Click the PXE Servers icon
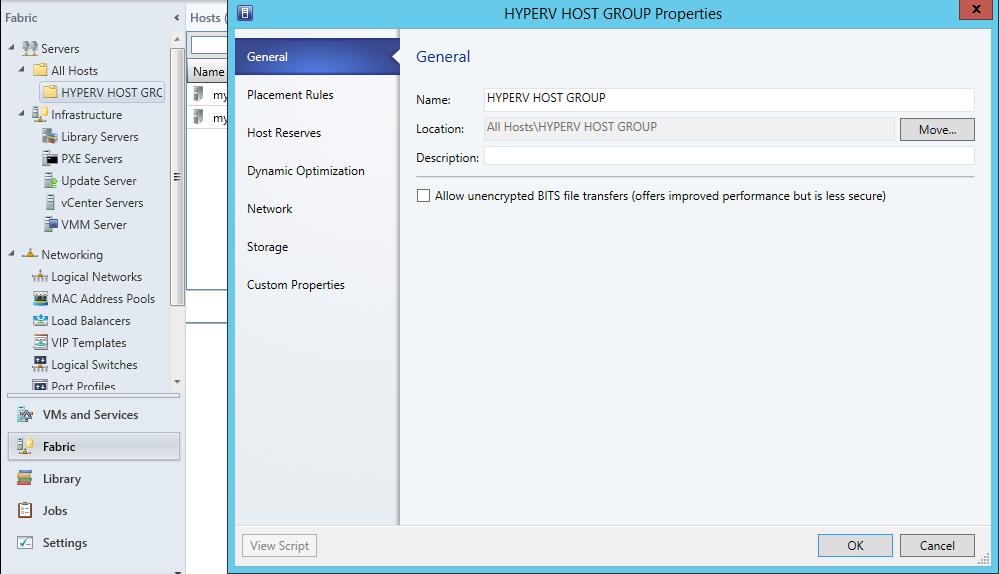The height and width of the screenshot is (574, 999). click(50, 158)
